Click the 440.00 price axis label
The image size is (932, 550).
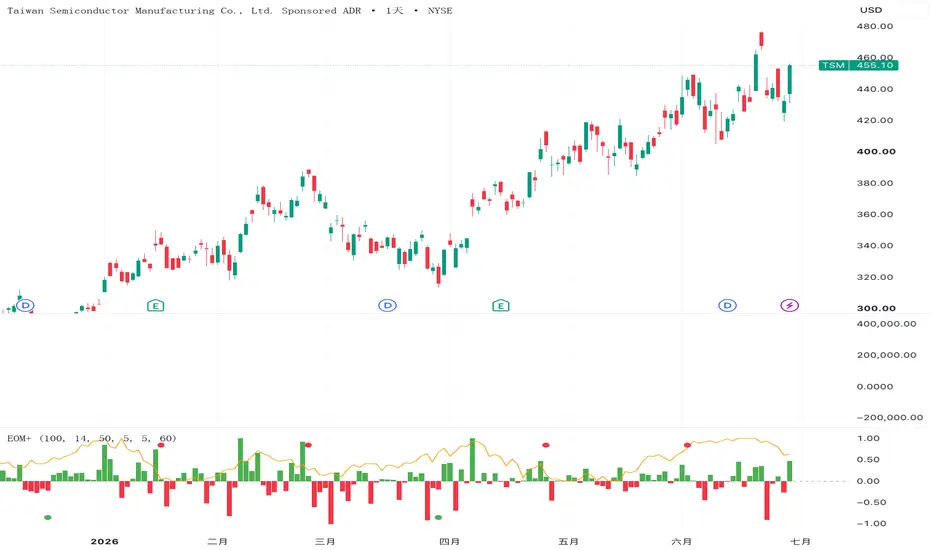(875, 89)
